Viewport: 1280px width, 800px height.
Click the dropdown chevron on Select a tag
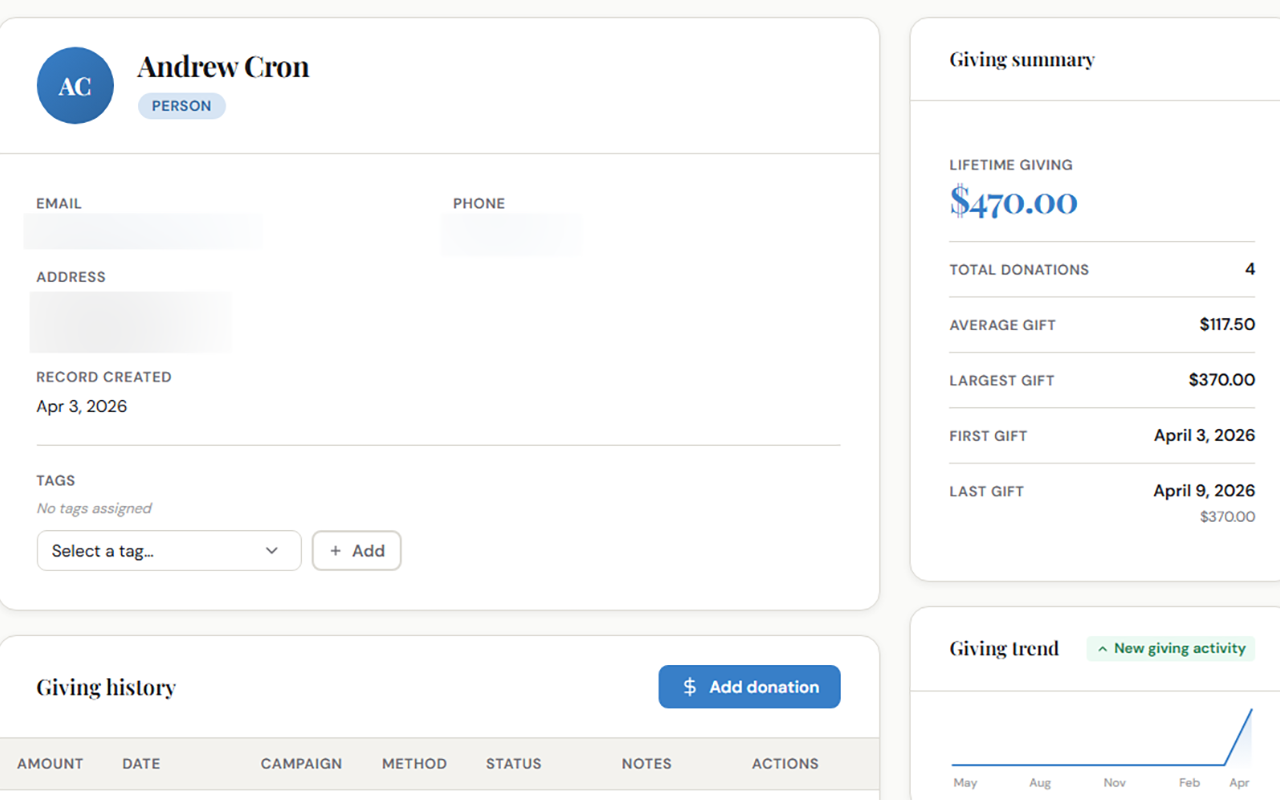[x=271, y=550]
